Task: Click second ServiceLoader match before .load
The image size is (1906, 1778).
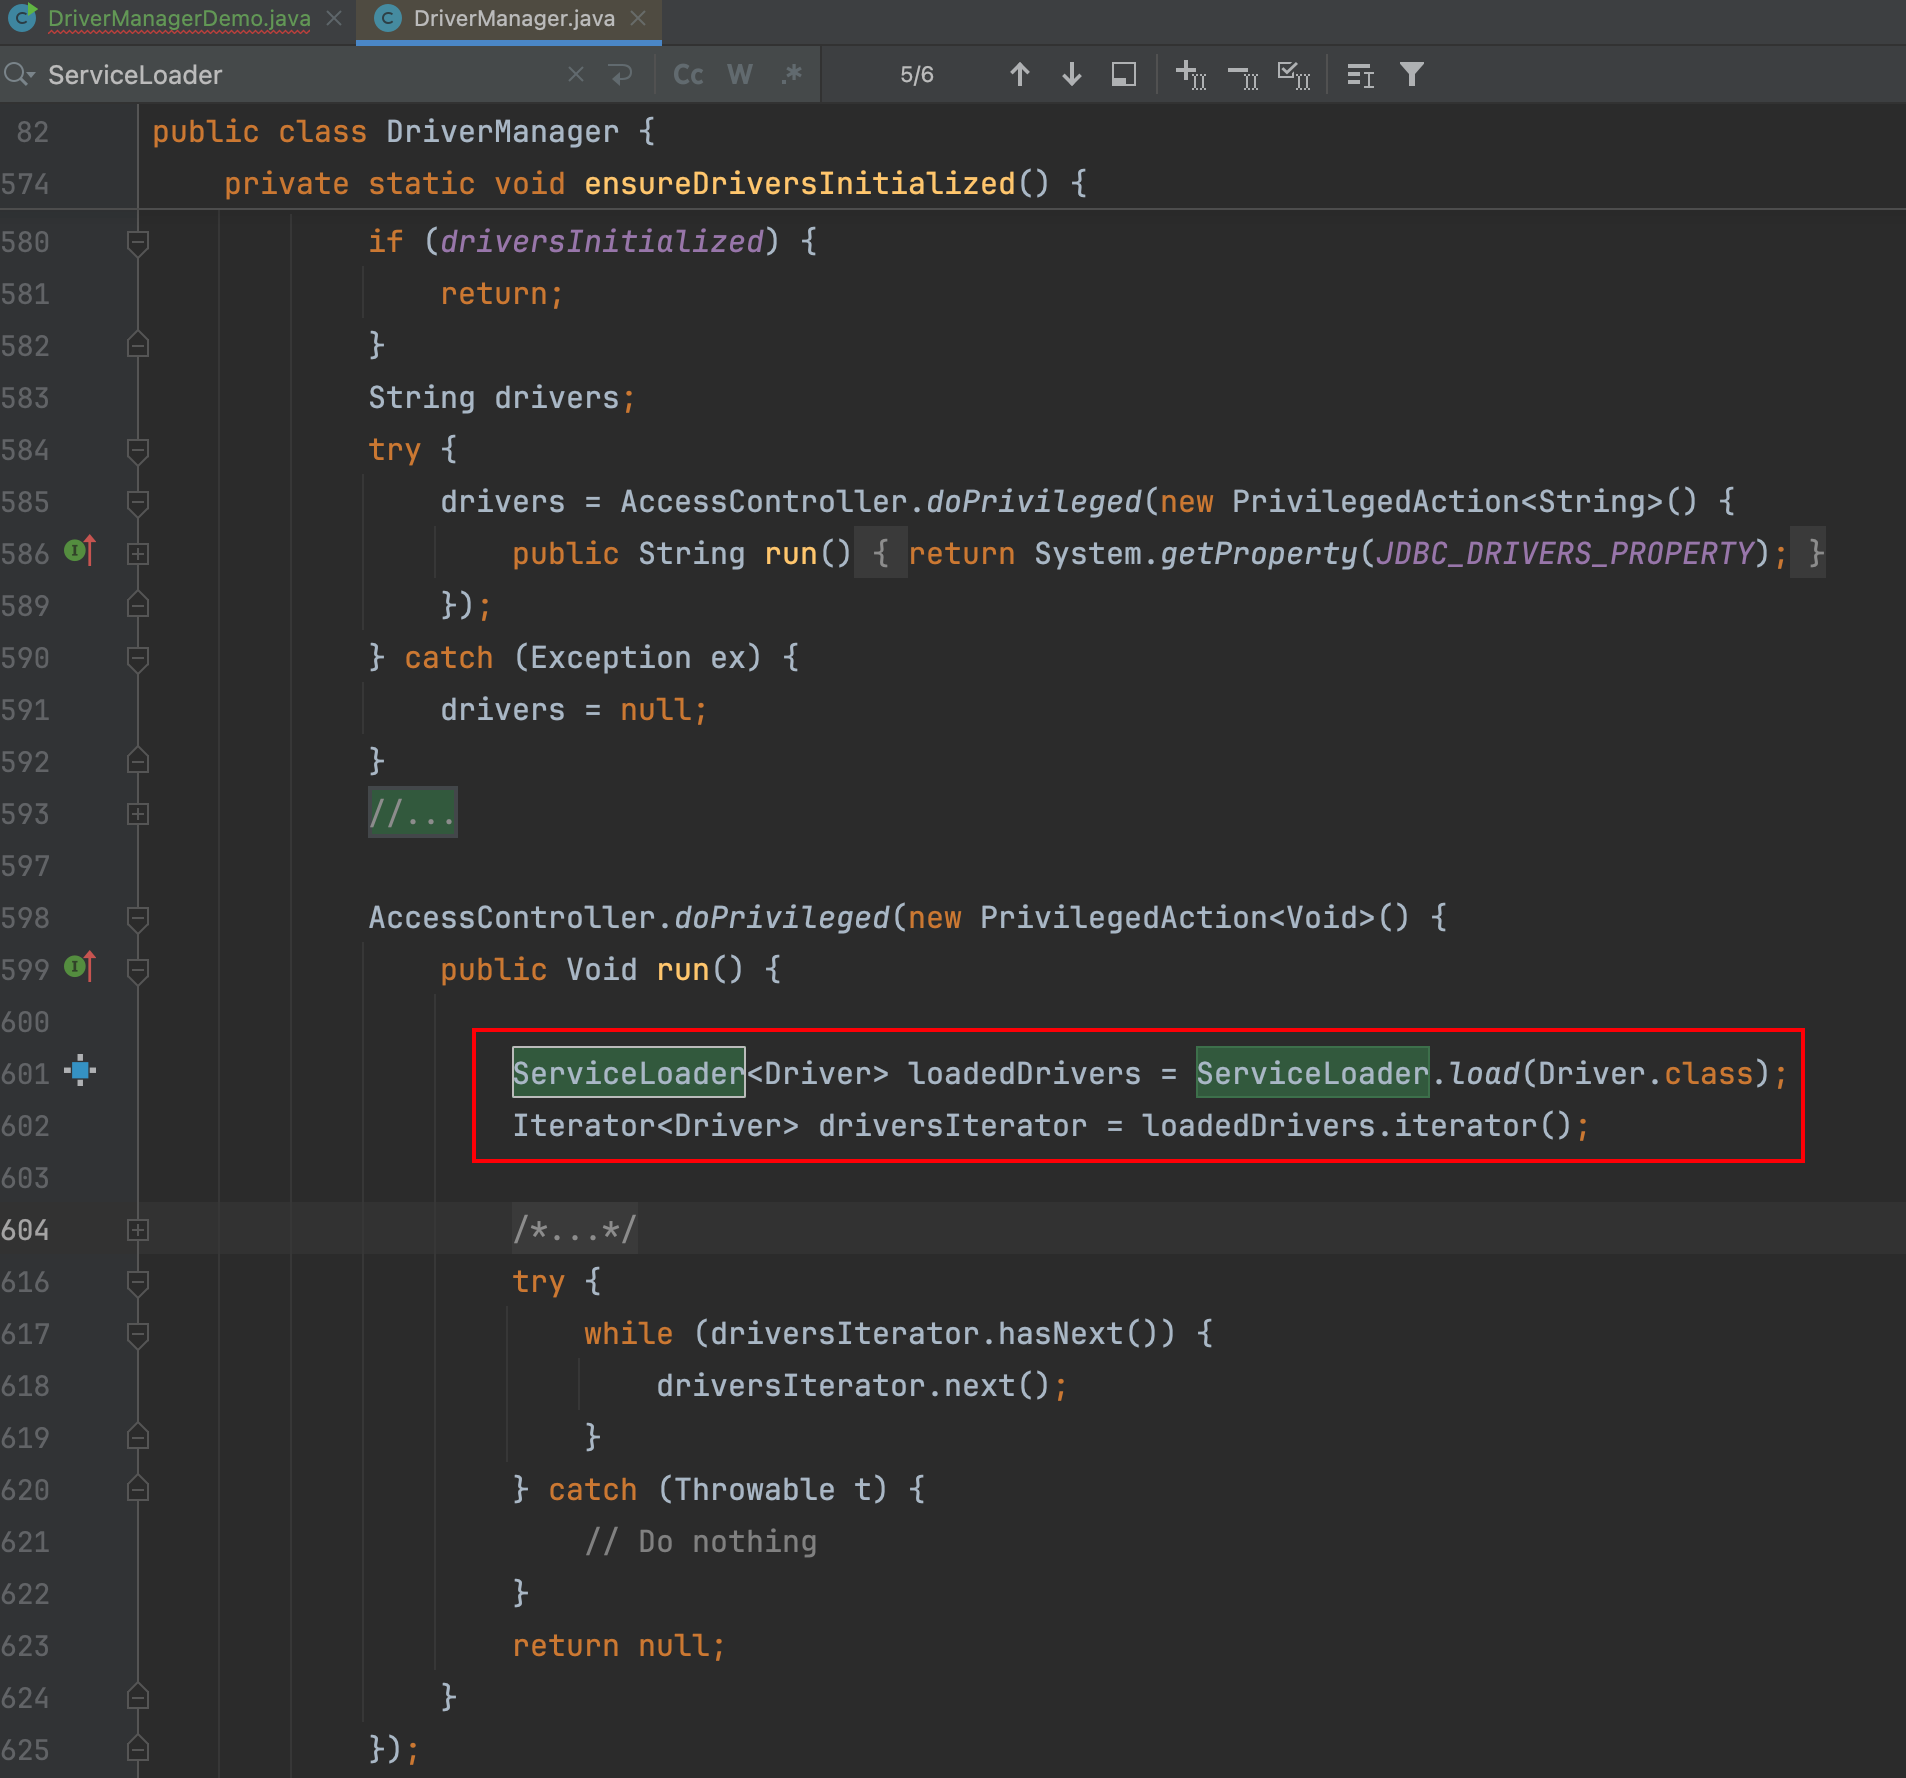Action: 1312,1073
